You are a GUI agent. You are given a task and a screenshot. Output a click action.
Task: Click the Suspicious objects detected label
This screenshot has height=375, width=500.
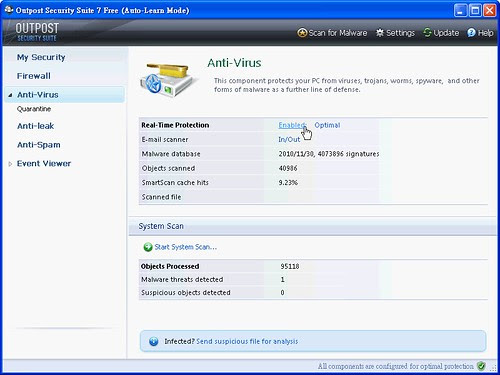click(x=186, y=292)
